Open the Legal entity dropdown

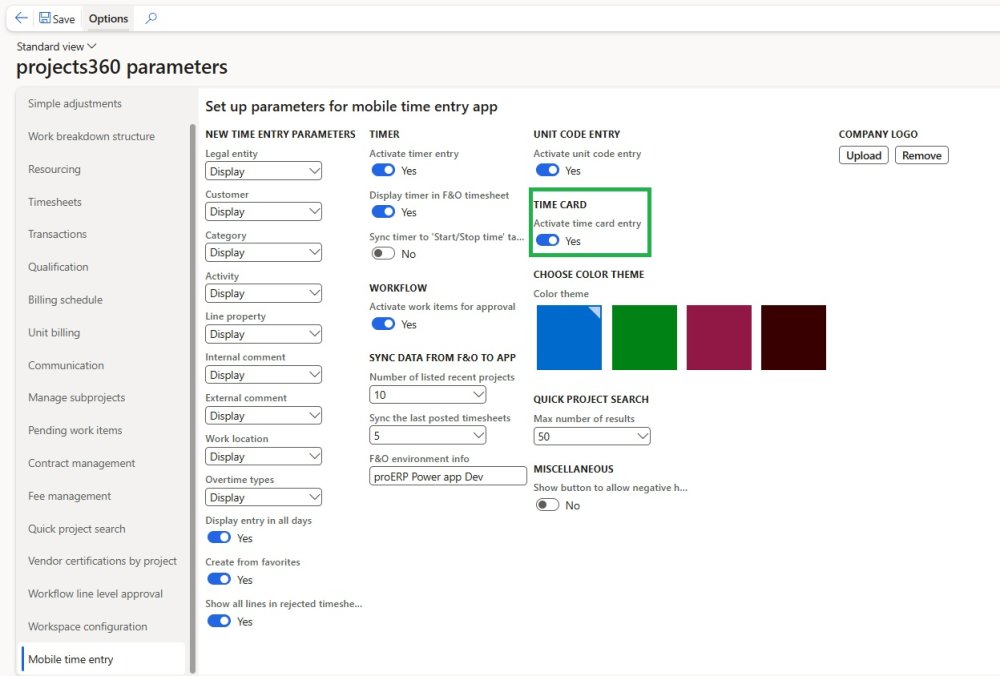(264, 171)
